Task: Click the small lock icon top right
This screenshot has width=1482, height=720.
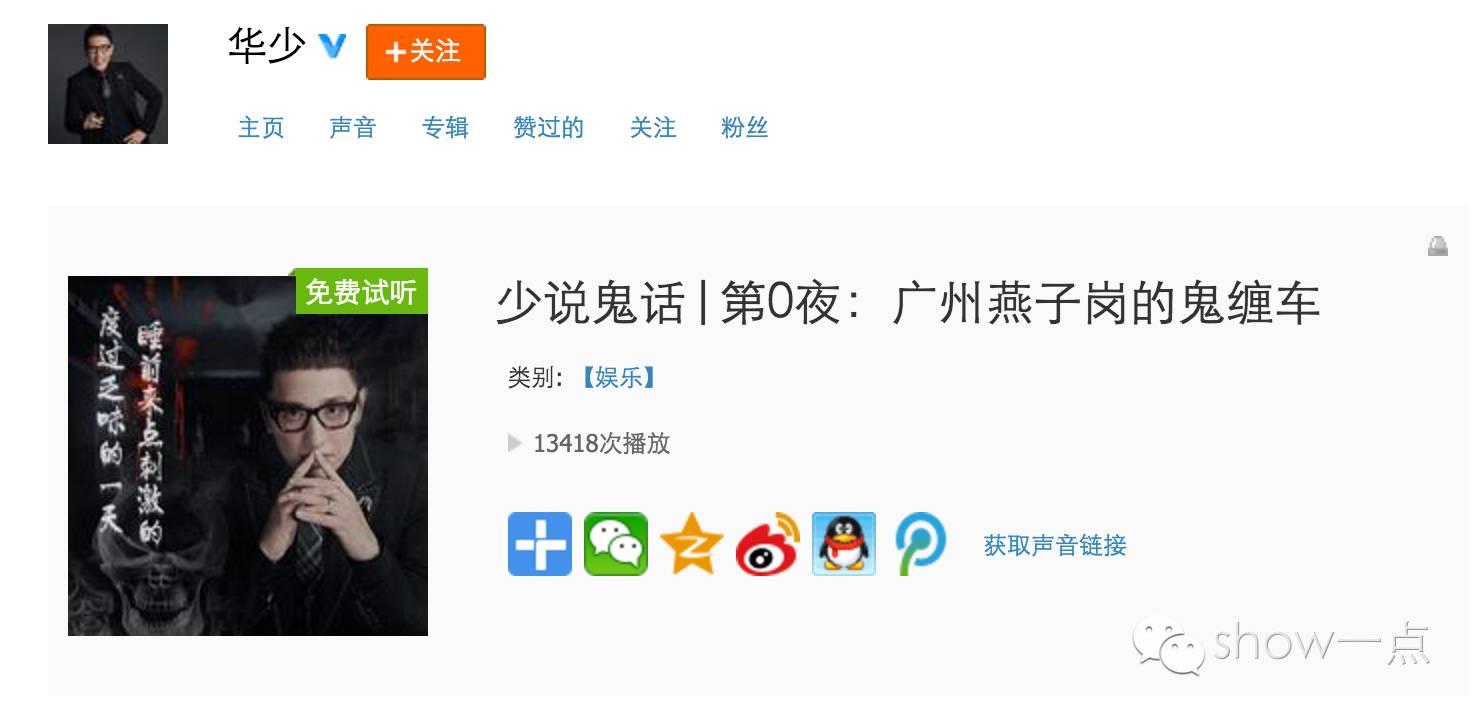Action: pyautogui.click(x=1438, y=246)
